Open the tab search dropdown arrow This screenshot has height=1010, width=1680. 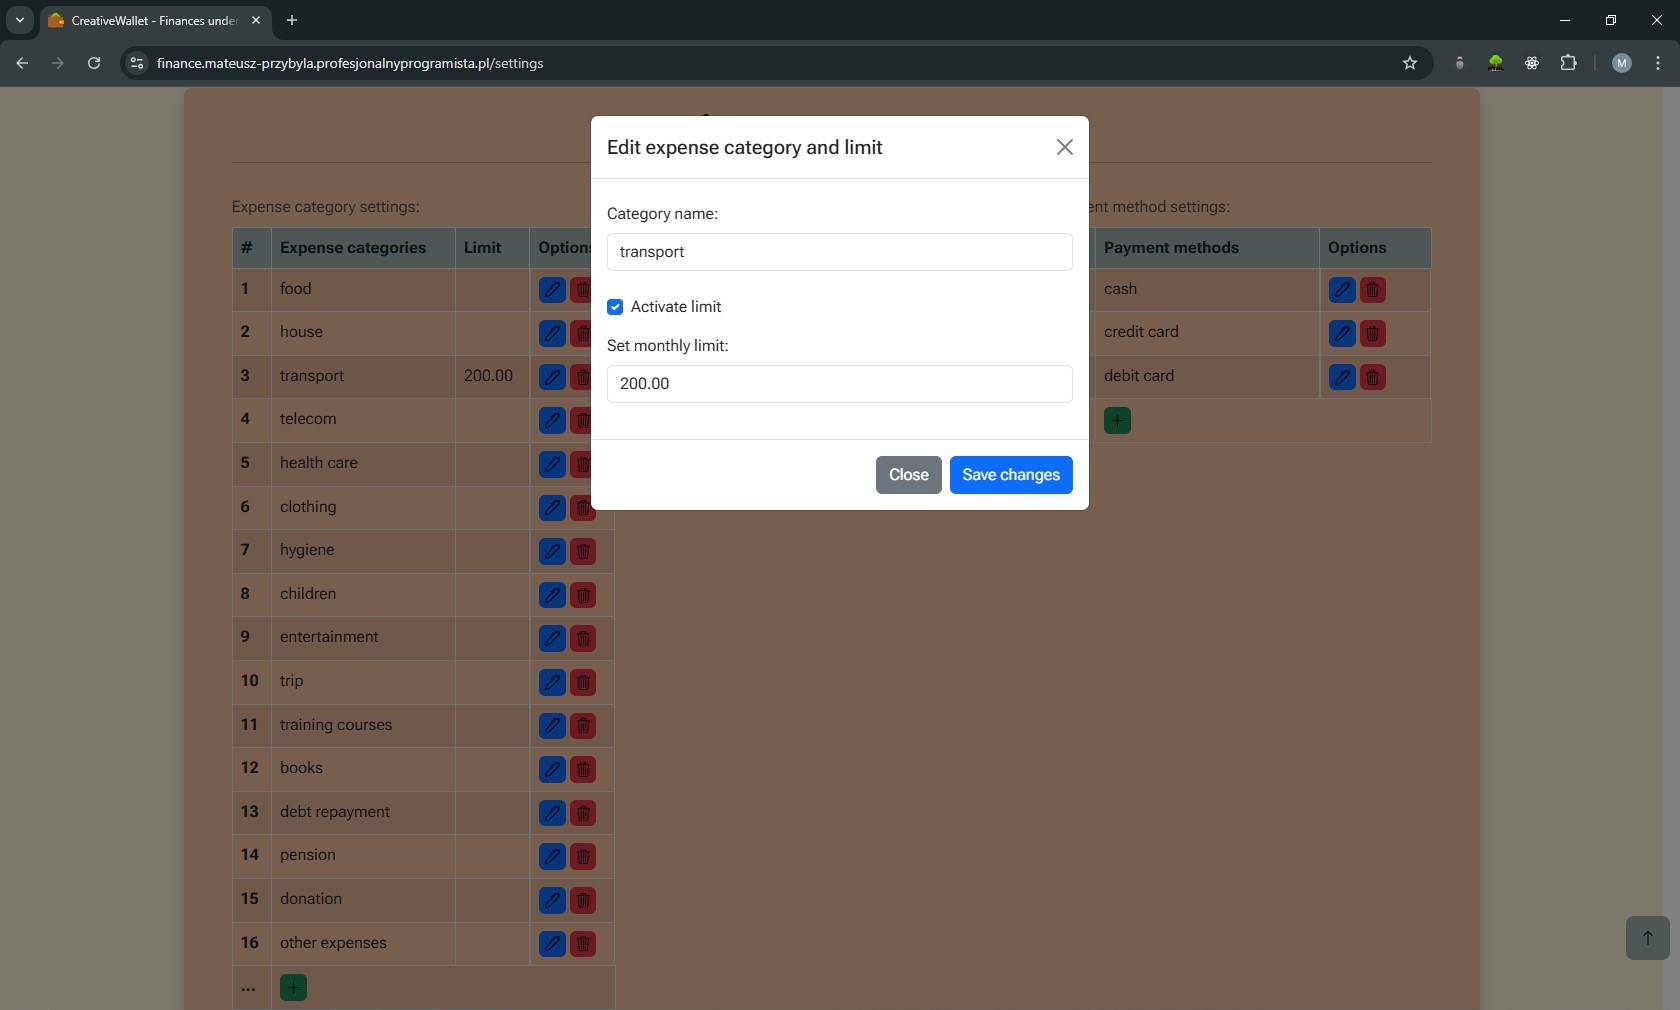(x=19, y=20)
